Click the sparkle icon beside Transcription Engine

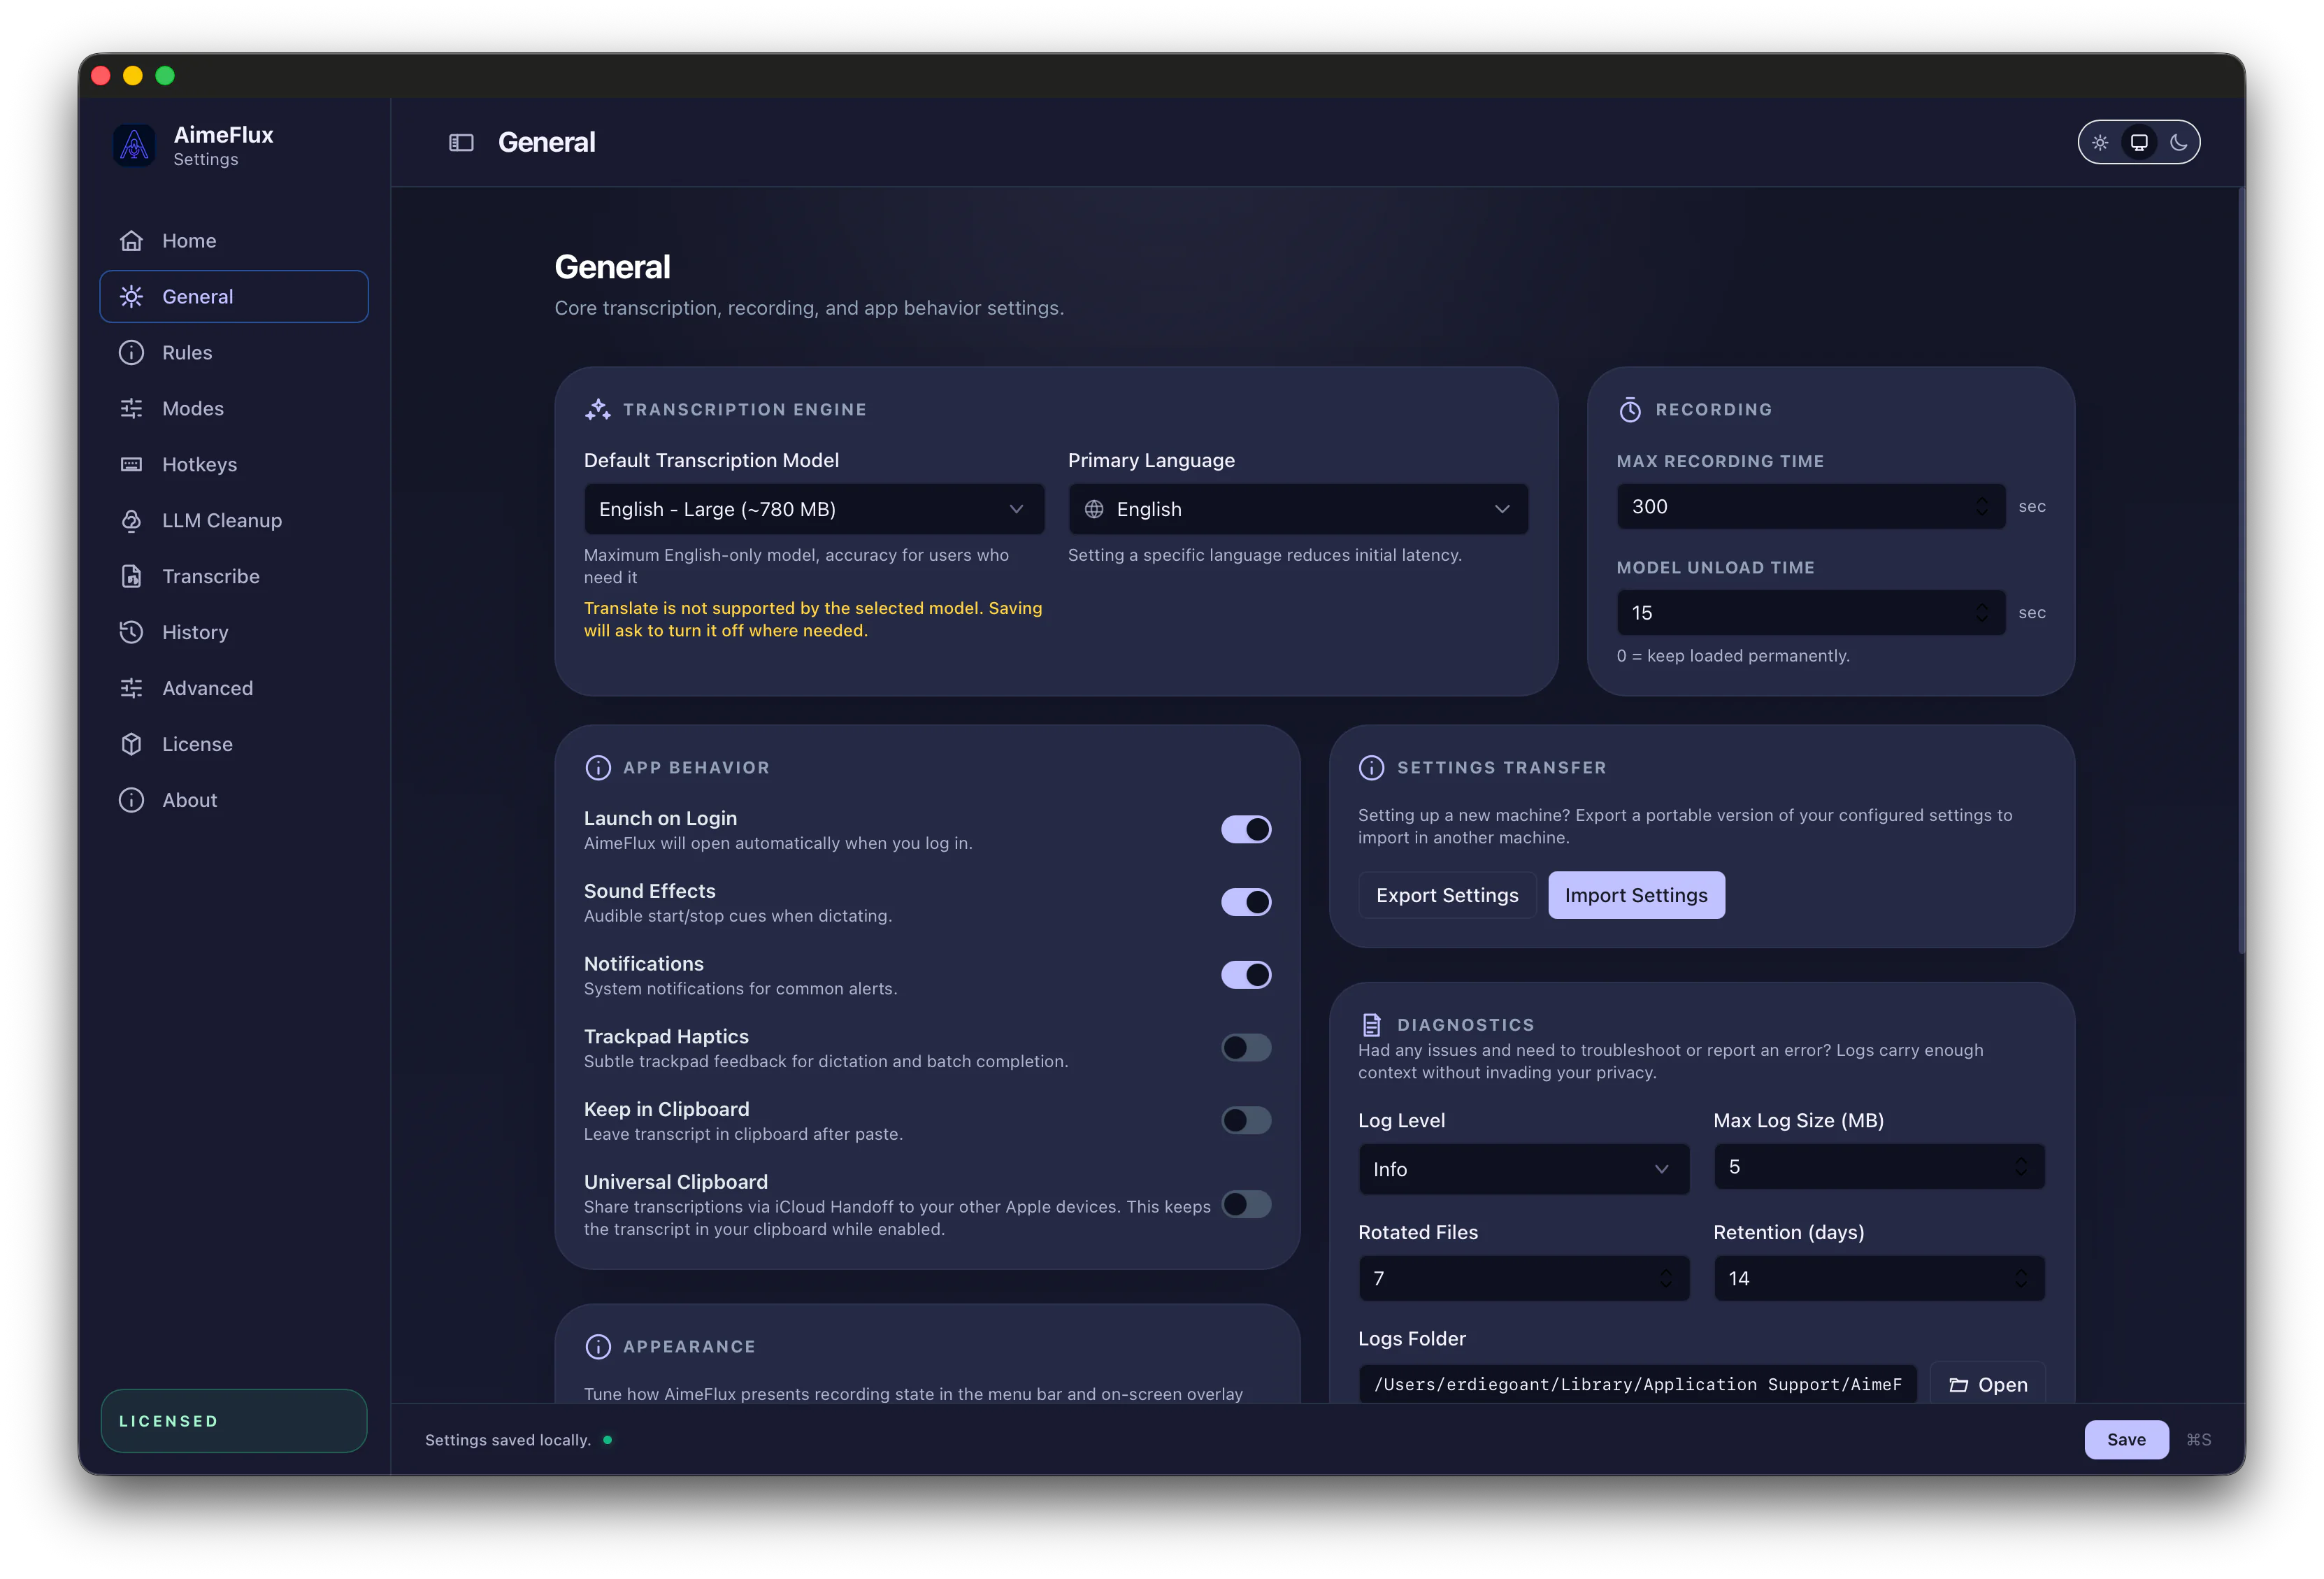pos(598,410)
